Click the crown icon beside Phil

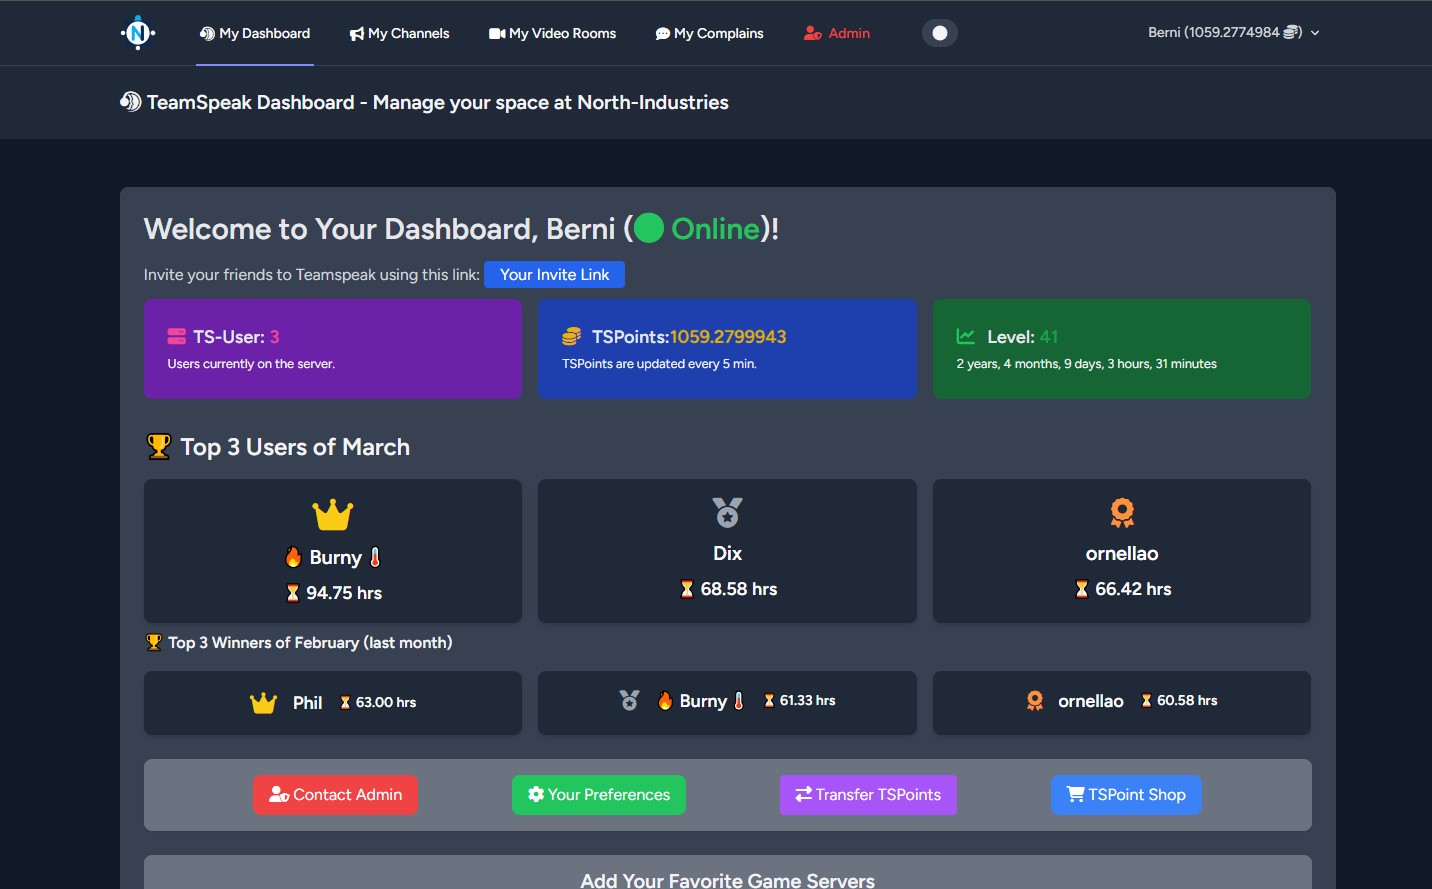click(x=263, y=703)
